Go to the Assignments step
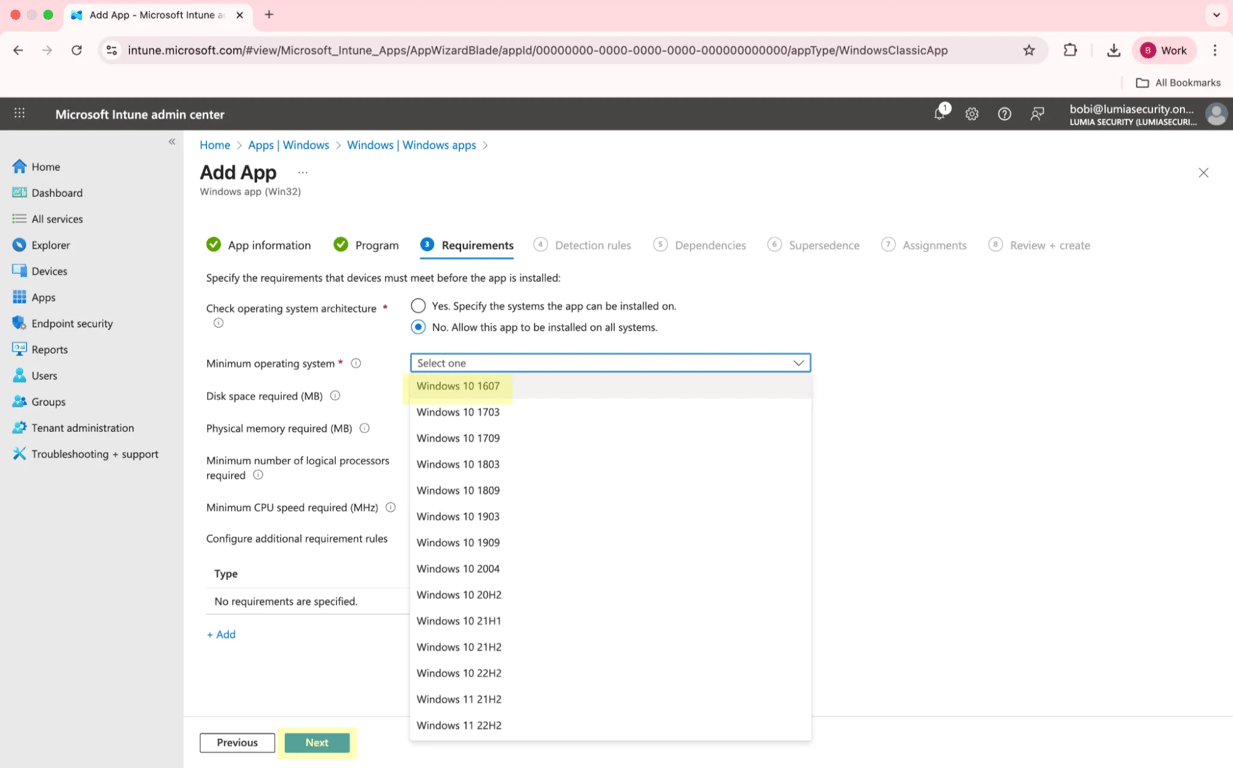Image resolution: width=1233 pixels, height=768 pixels. 924,245
